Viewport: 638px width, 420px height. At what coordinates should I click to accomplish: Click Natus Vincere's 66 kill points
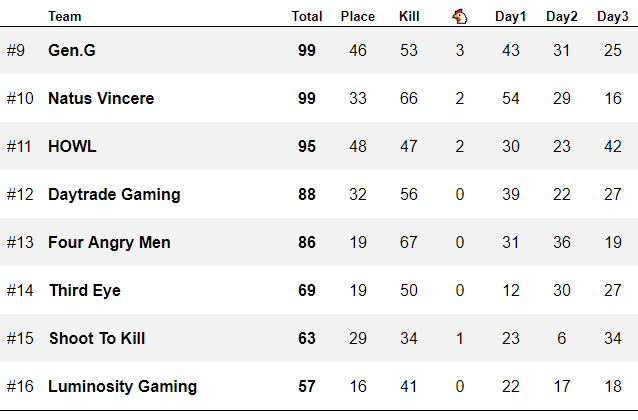(409, 98)
